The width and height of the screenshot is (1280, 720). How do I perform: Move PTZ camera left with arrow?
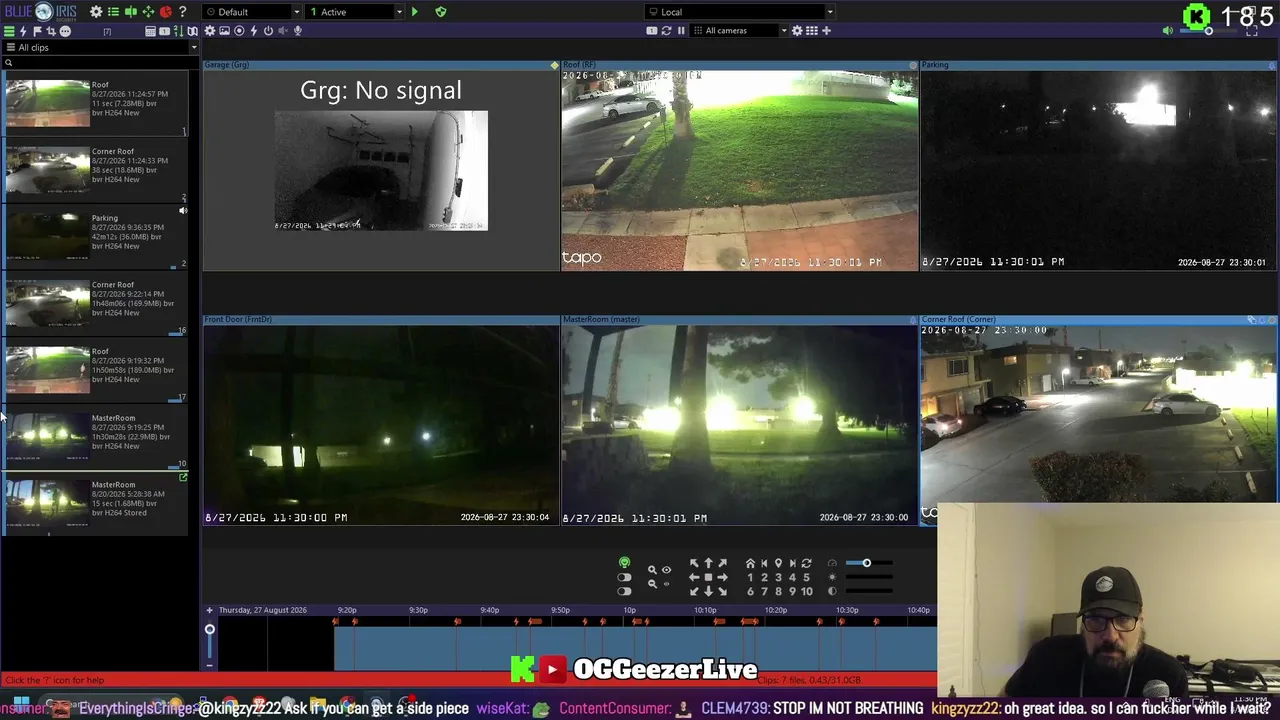coord(694,577)
